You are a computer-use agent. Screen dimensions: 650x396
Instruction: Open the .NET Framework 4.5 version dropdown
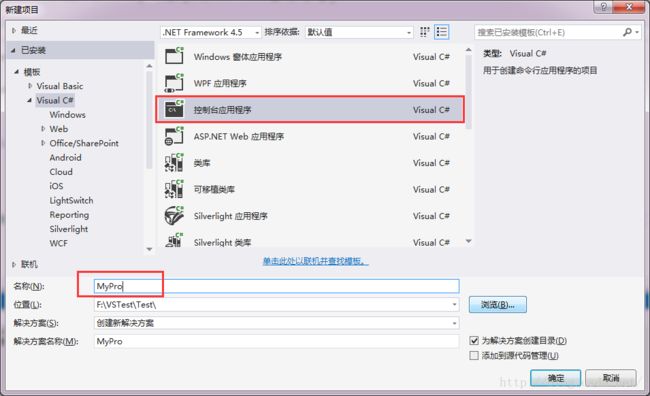[257, 33]
